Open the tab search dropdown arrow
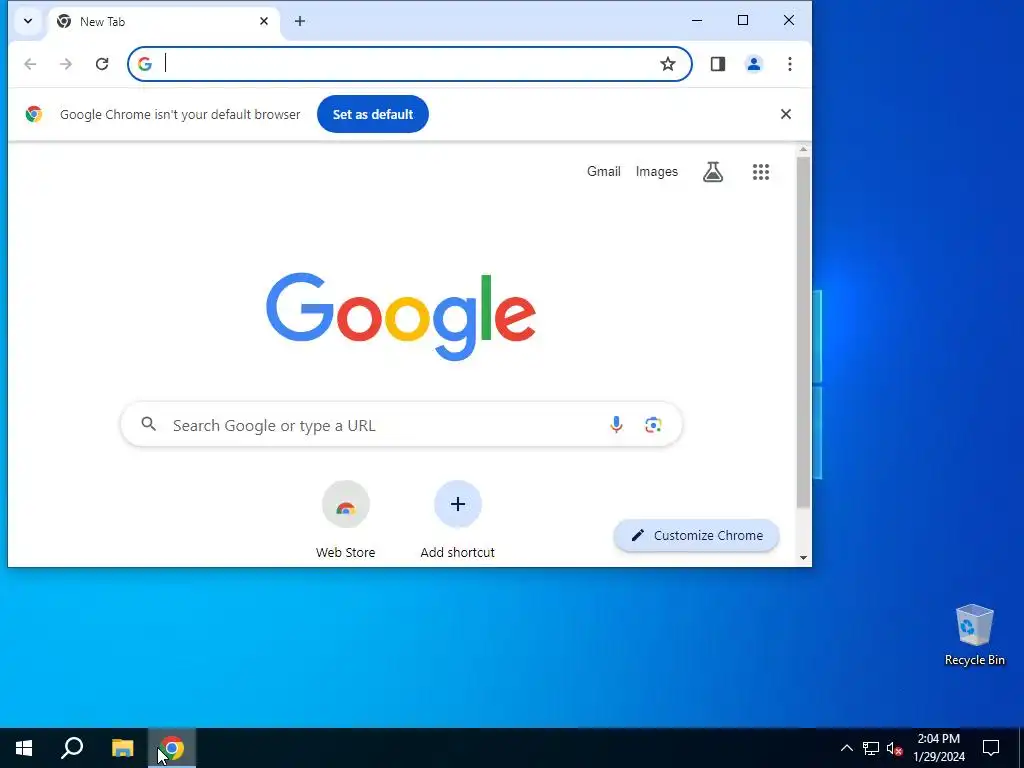Viewport: 1024px width, 768px height. [x=27, y=21]
